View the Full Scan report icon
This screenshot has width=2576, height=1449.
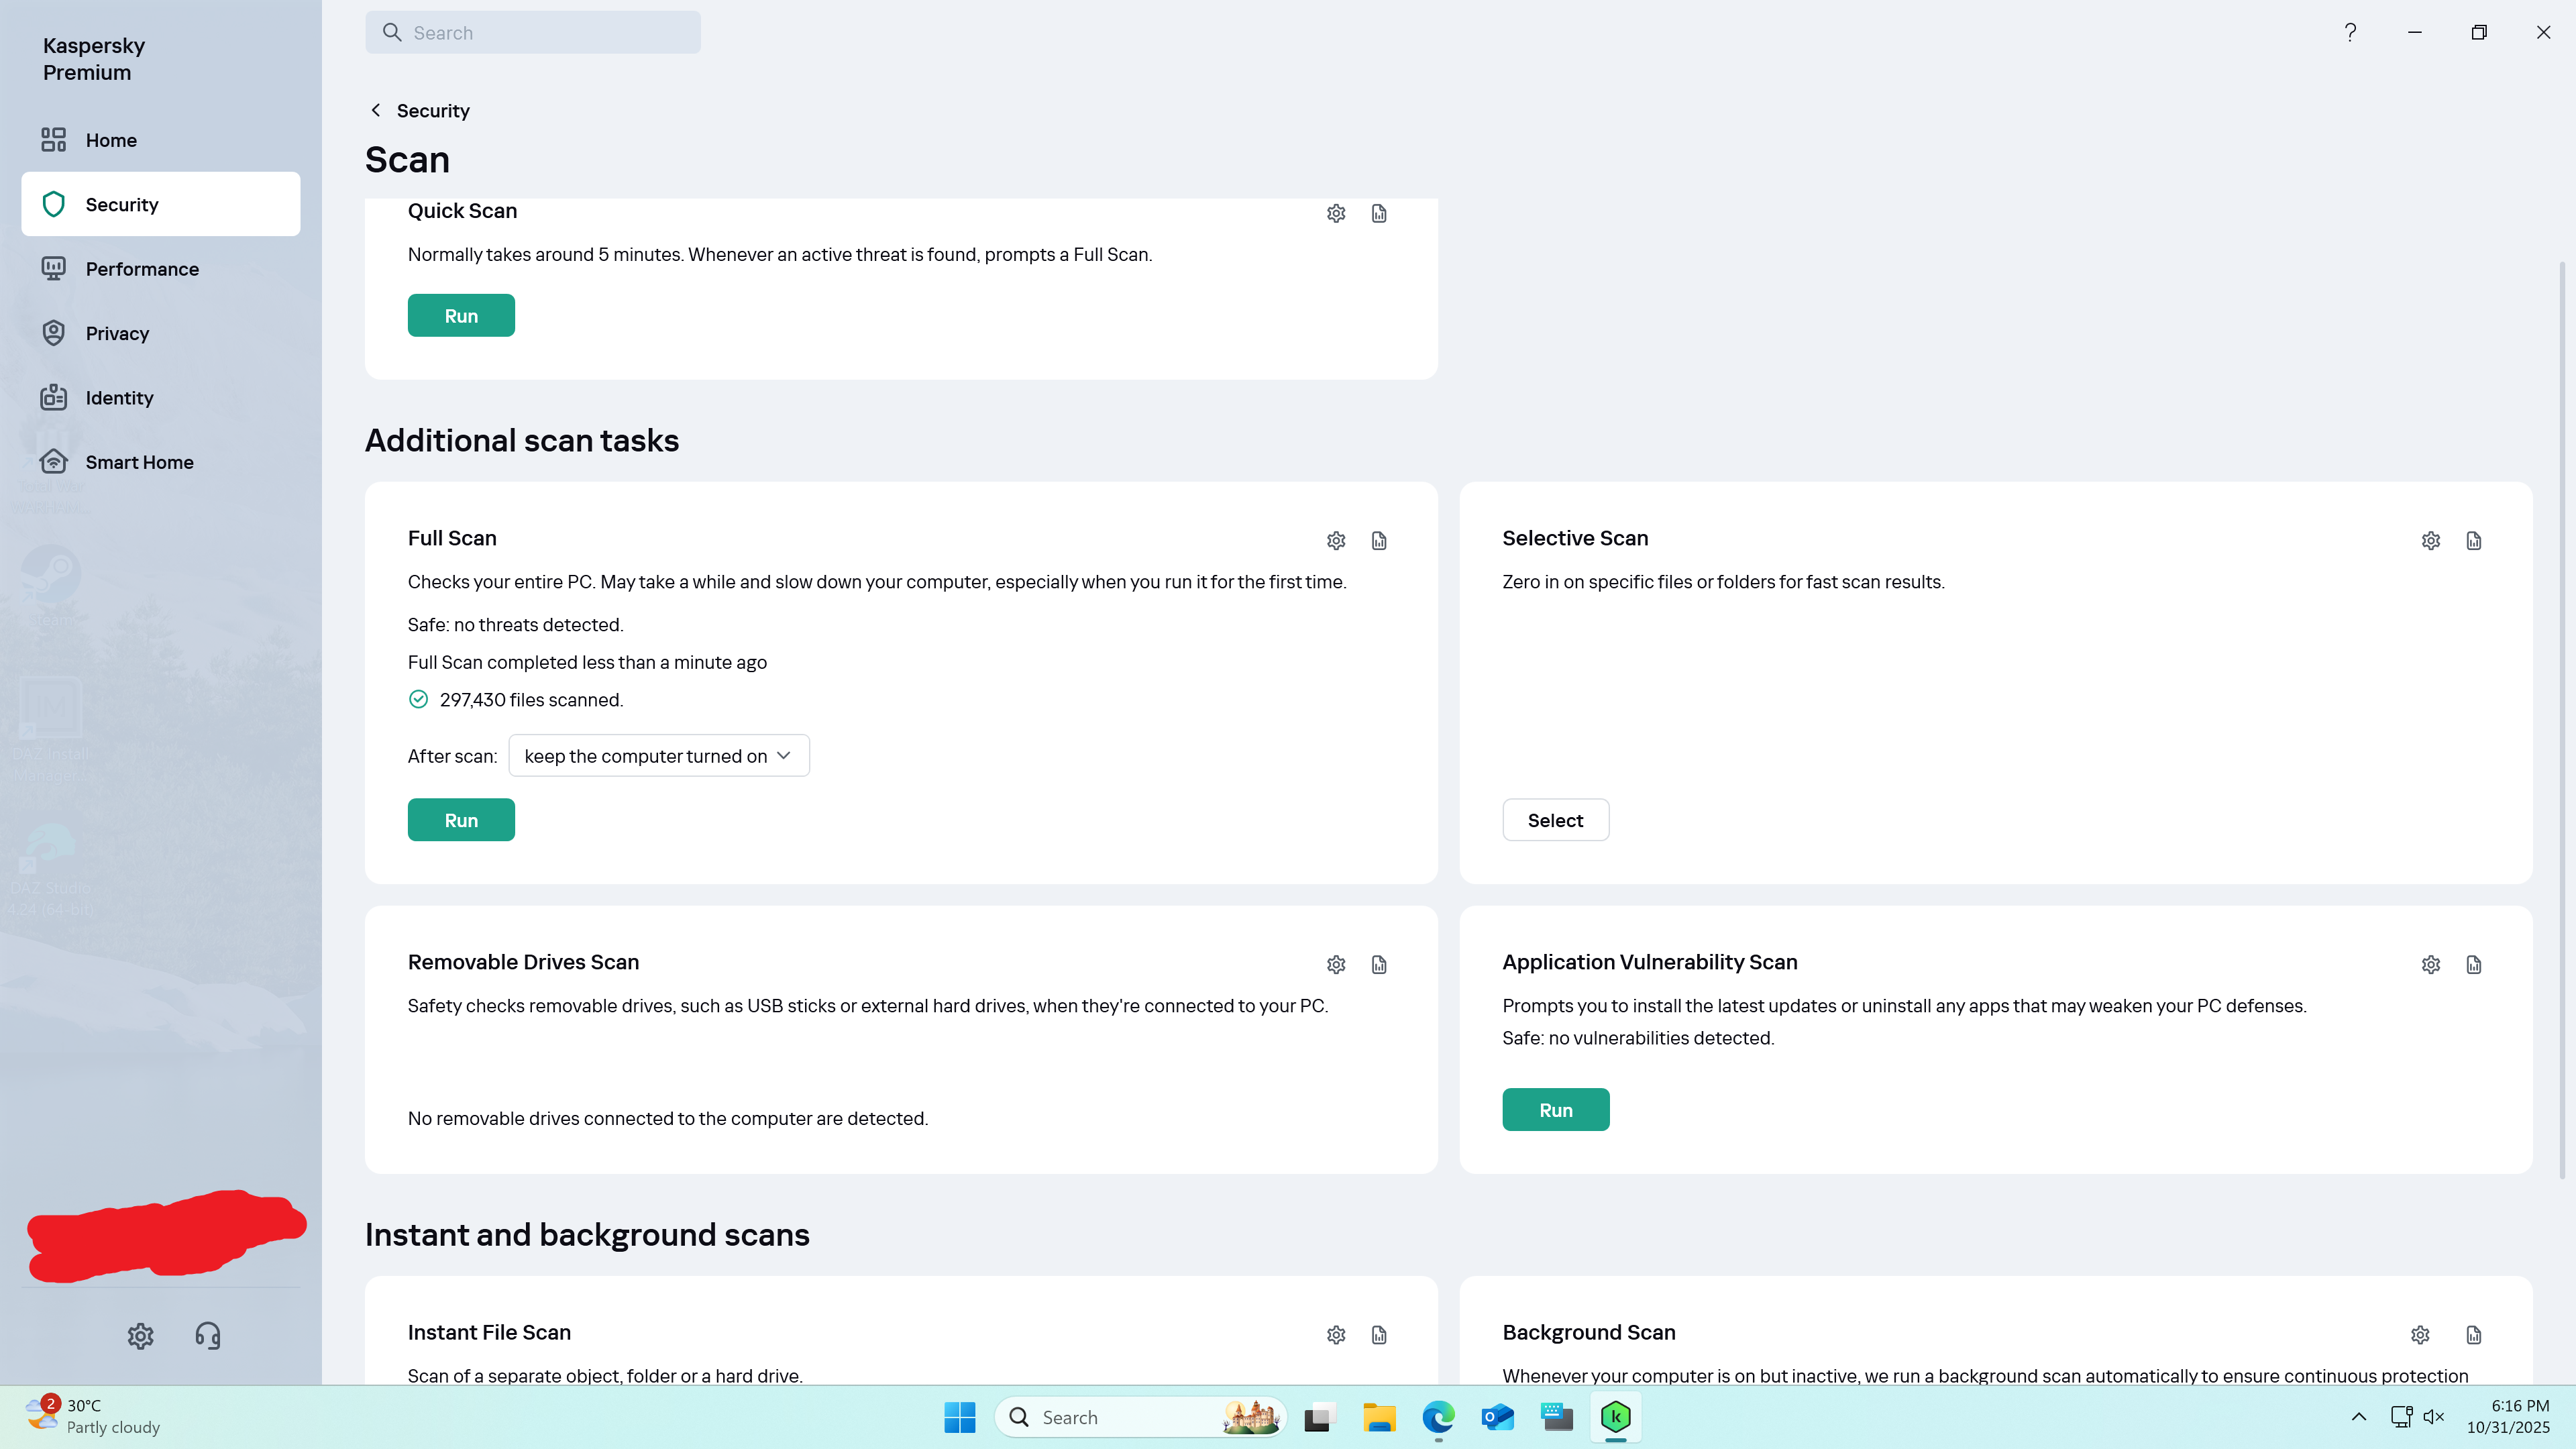(x=1379, y=541)
